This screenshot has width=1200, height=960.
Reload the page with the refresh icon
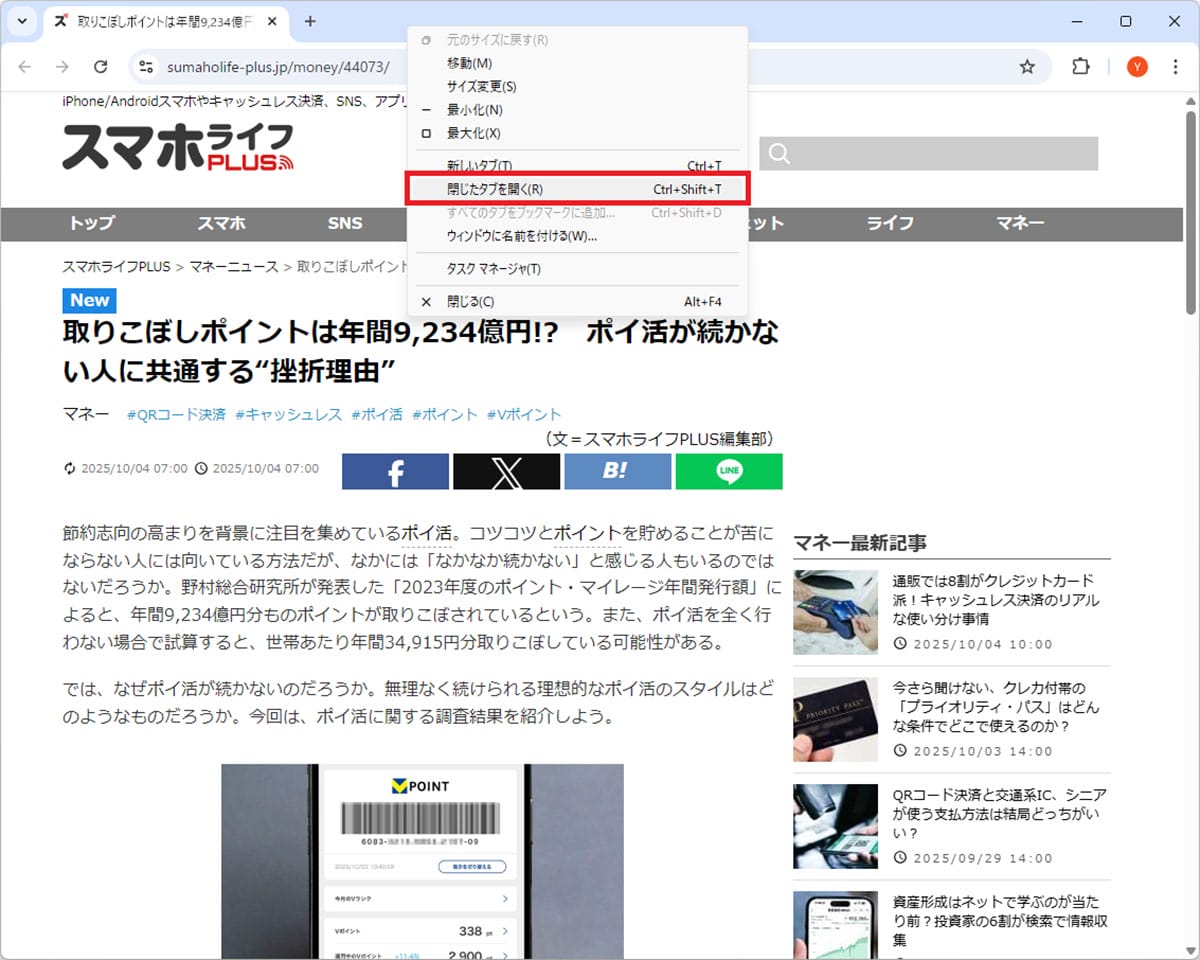tap(100, 67)
